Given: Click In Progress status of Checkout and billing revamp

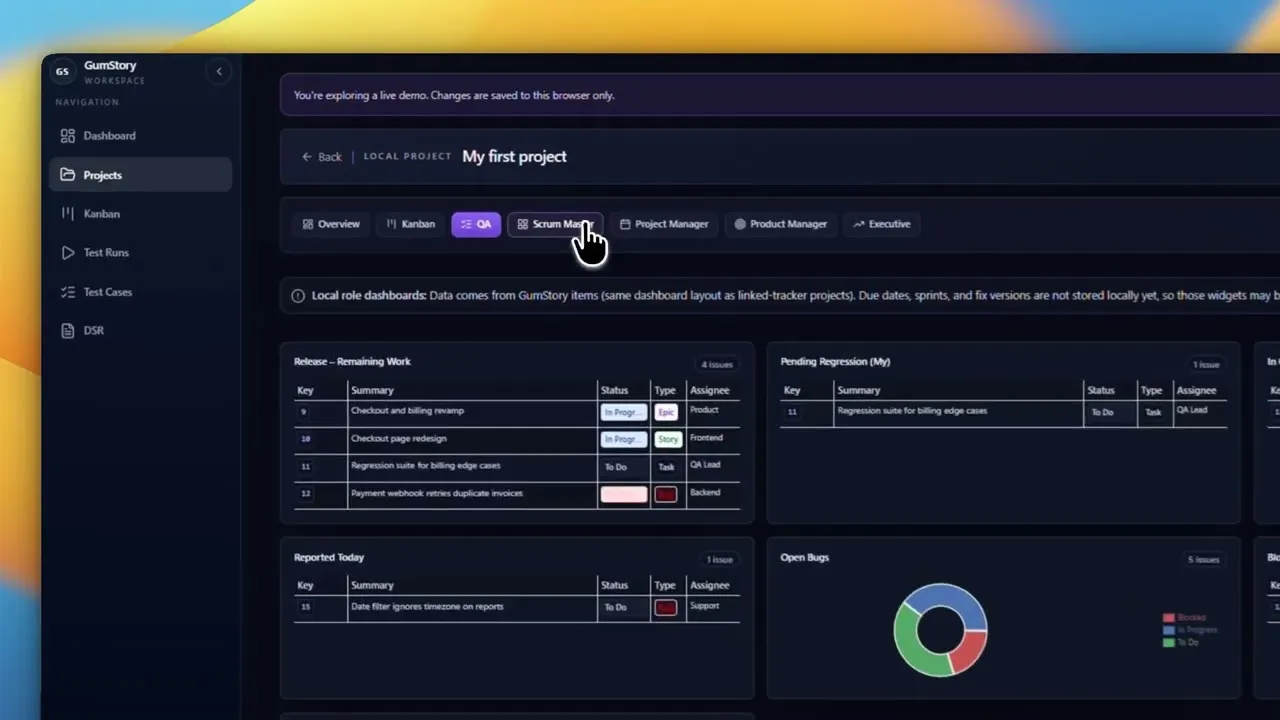Looking at the screenshot, I should (624, 412).
